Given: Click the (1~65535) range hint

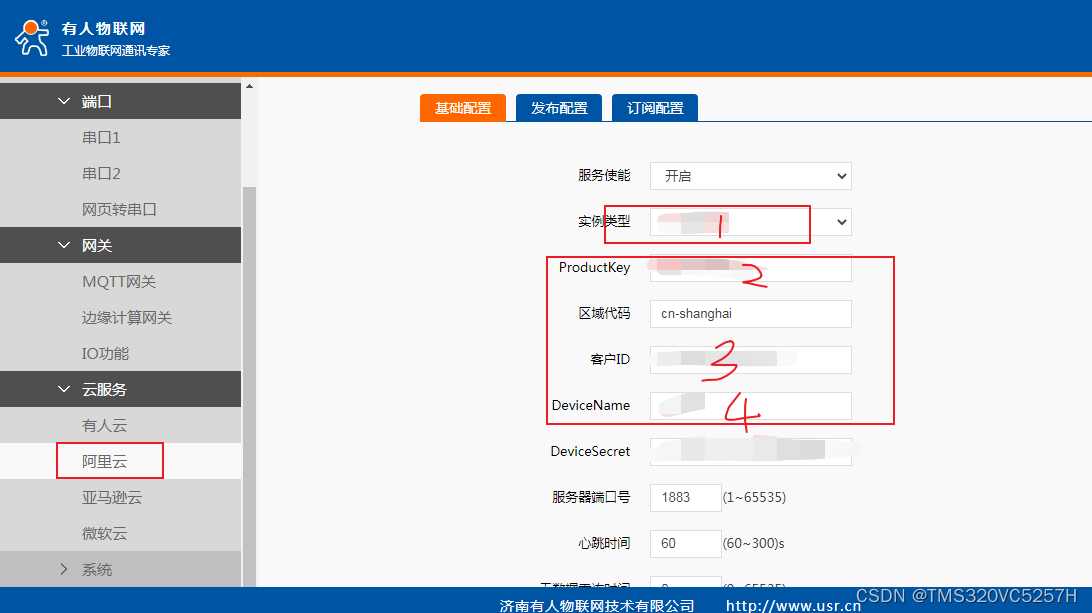Looking at the screenshot, I should pos(754,497).
